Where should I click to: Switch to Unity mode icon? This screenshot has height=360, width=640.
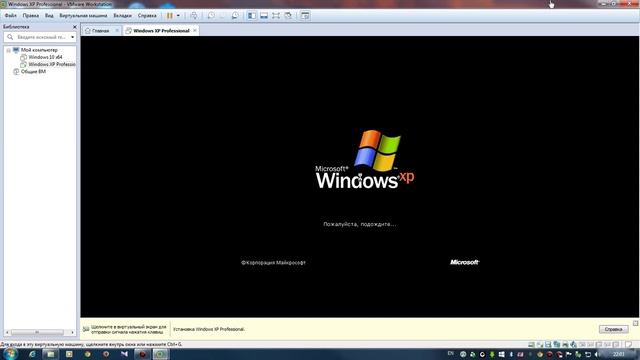[x=288, y=16]
